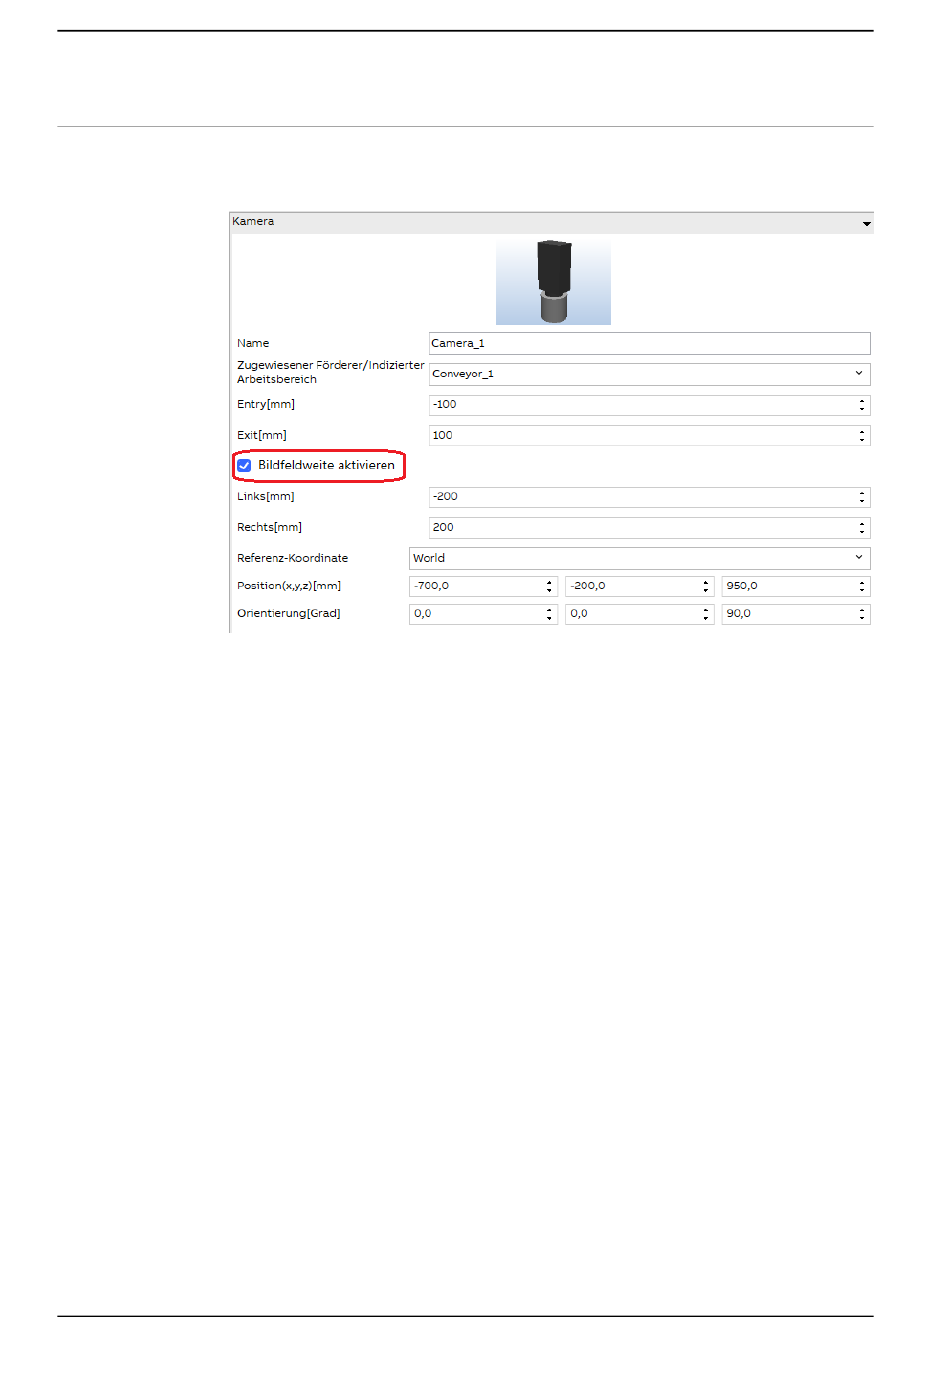Collapse the Kamera panel header arrow
Viewport: 950px width, 1378px height.
click(866, 223)
